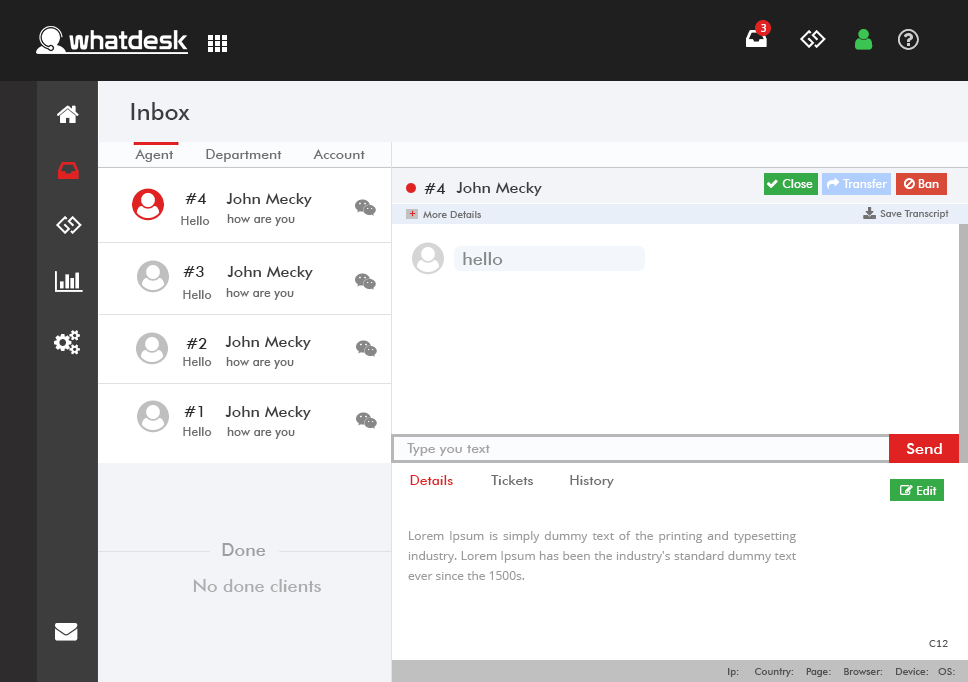Viewport: 968px width, 682px height.
Task: Open the History tab
Action: (x=591, y=481)
